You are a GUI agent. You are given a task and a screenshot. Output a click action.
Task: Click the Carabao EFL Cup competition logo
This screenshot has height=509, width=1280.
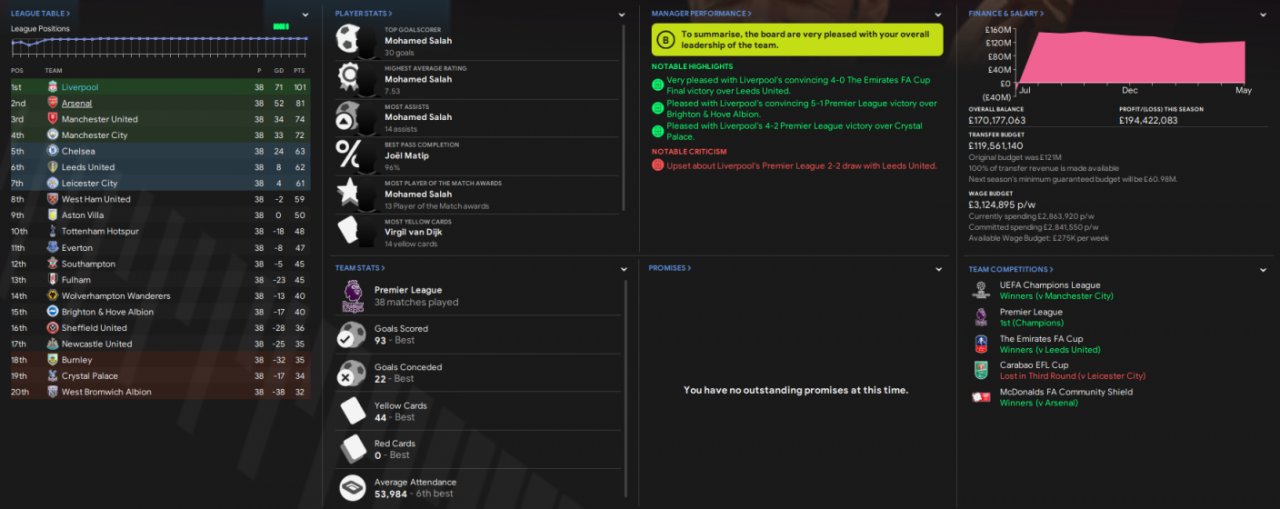981,370
